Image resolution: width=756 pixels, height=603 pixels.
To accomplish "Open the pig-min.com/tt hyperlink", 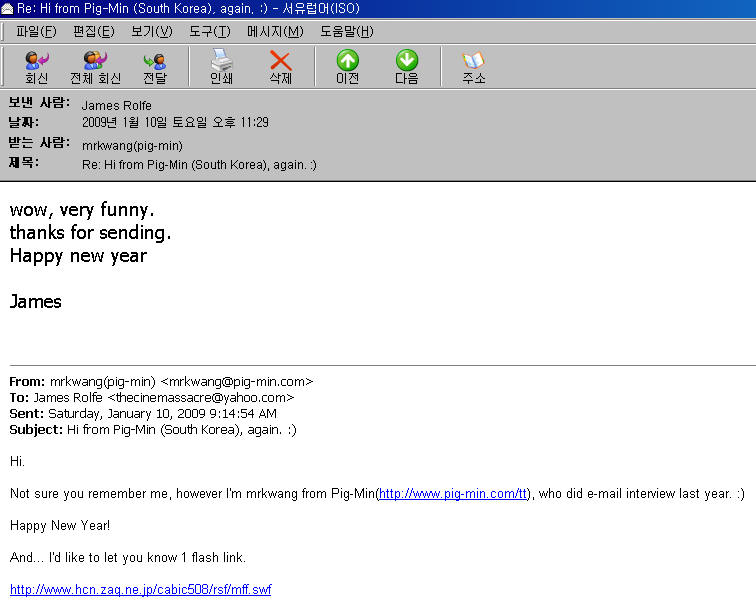I will point(453,494).
